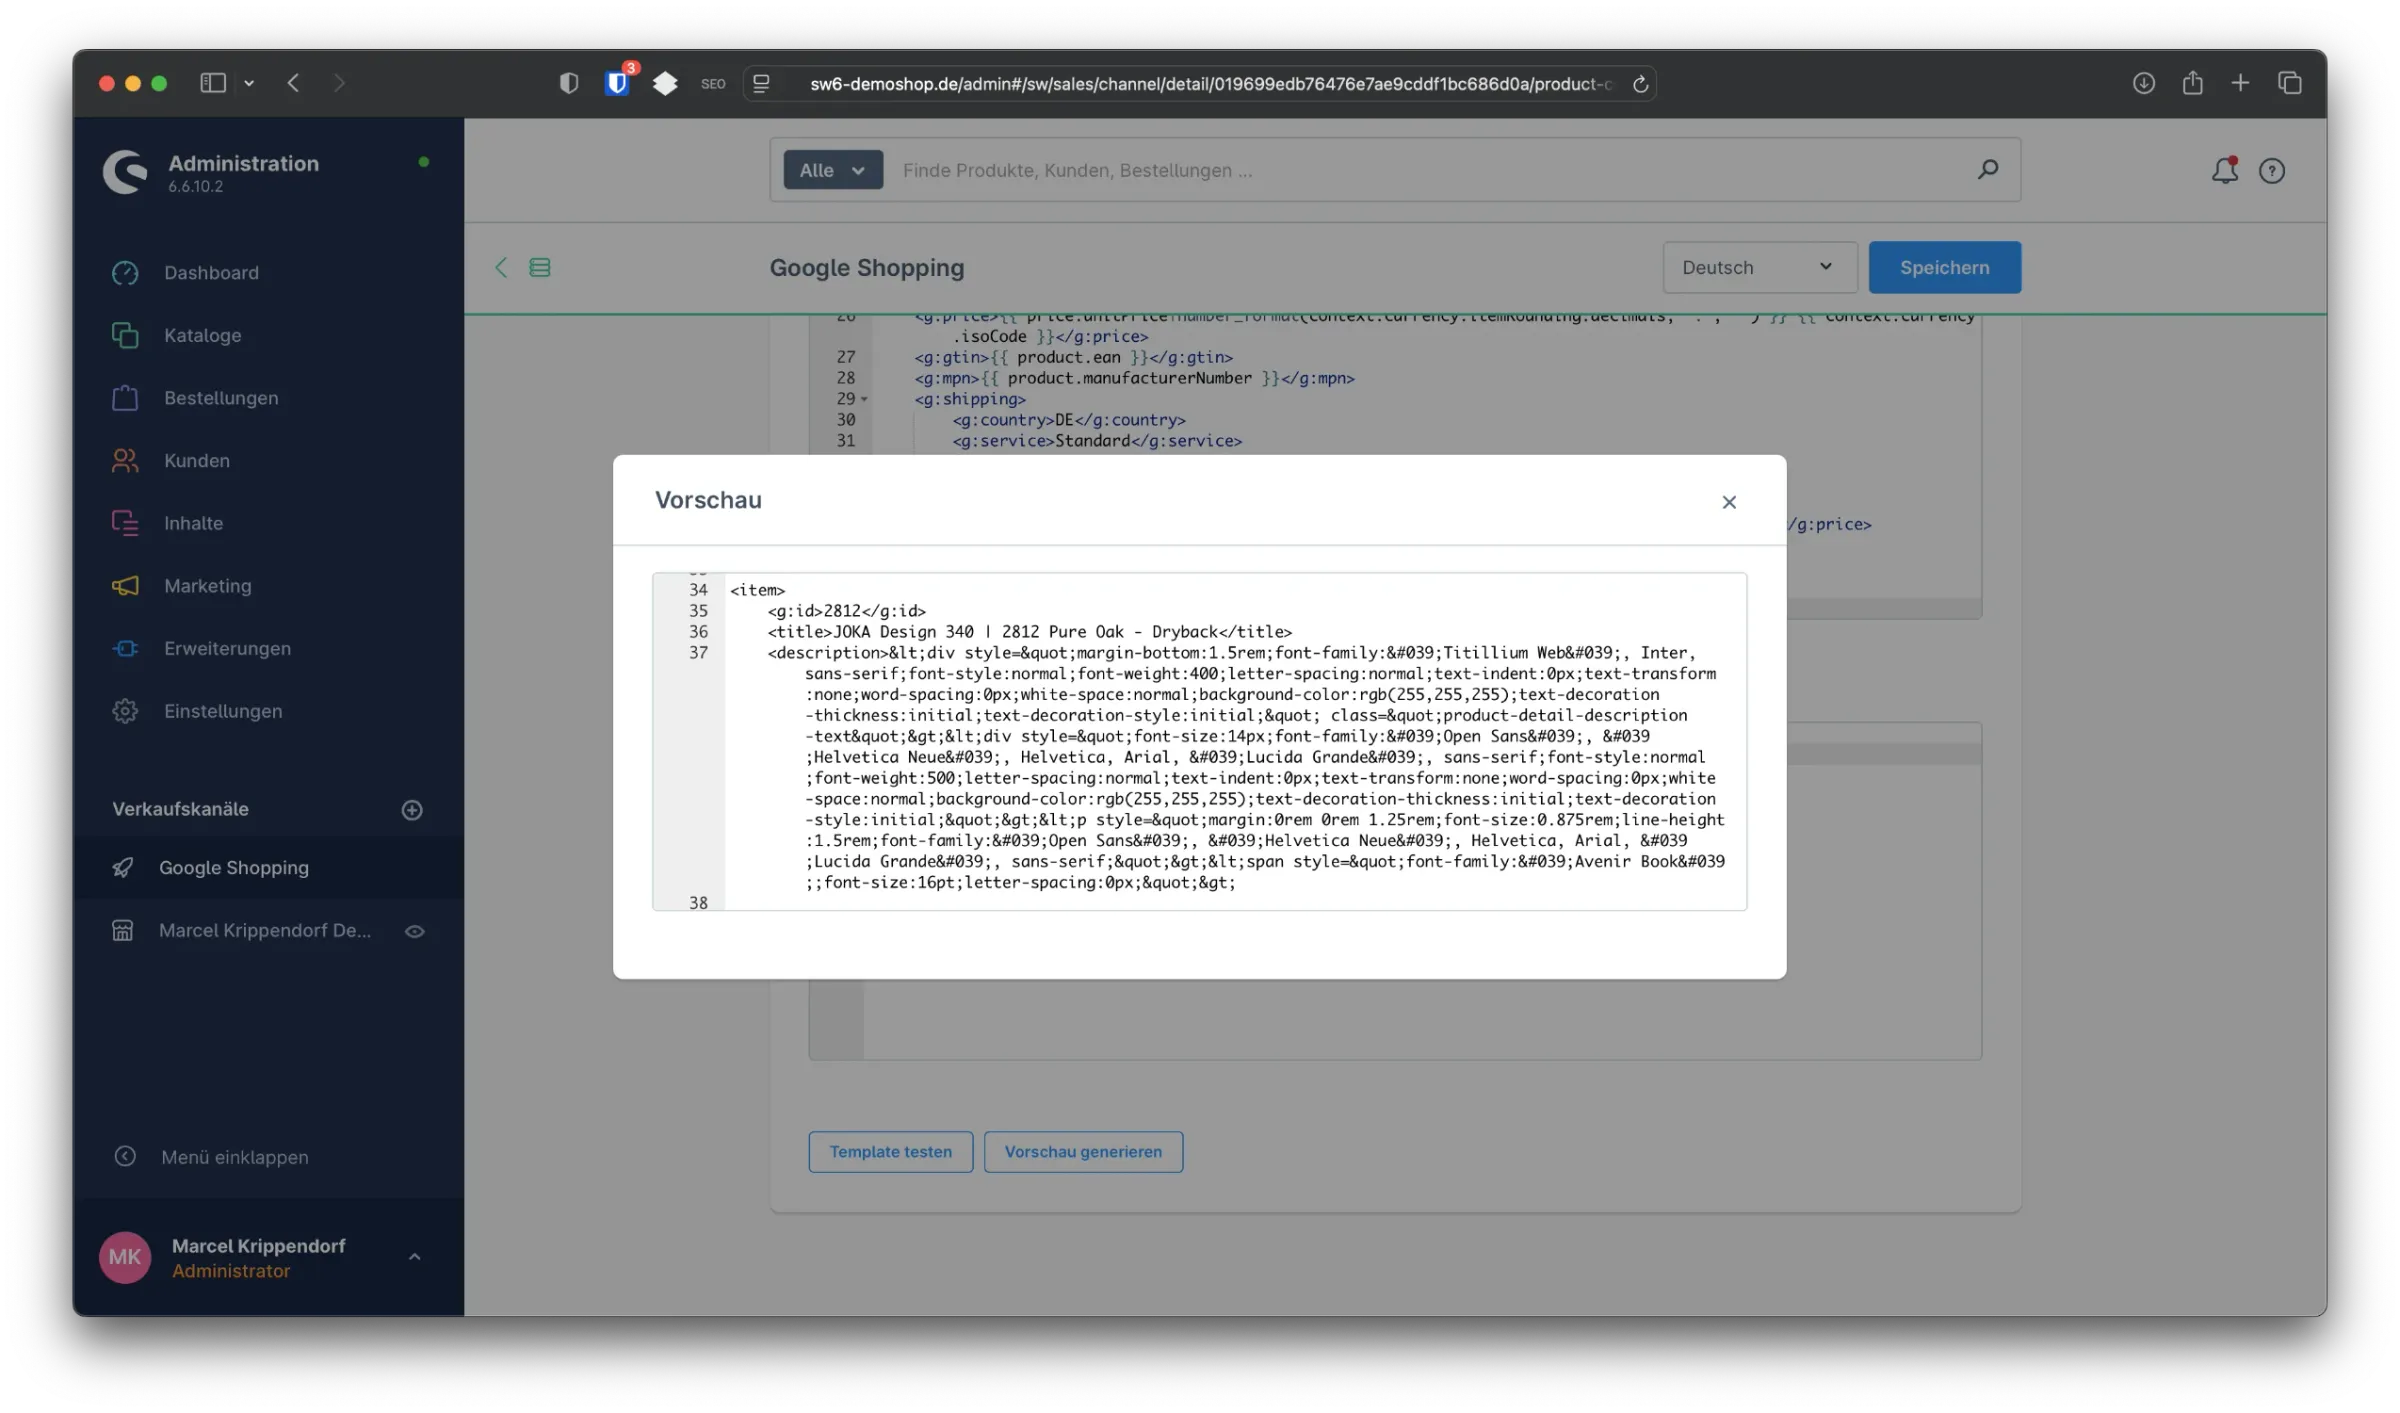Viewport: 2400px width, 1413px height.
Task: Expand the Alle search filter dropdown
Action: 832,170
